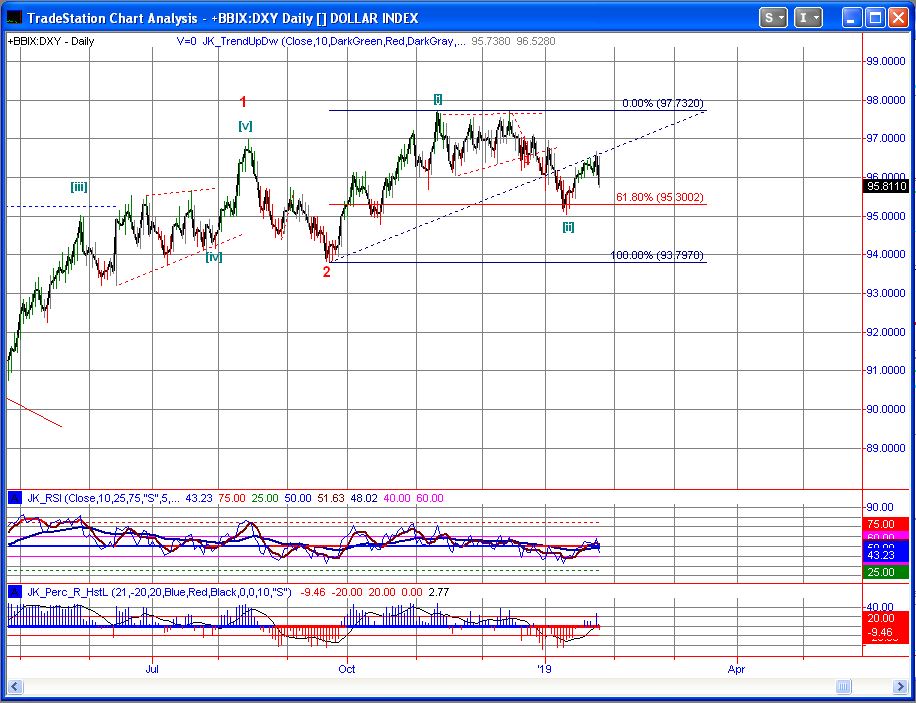Click the ''19' date axis label

pos(545,669)
